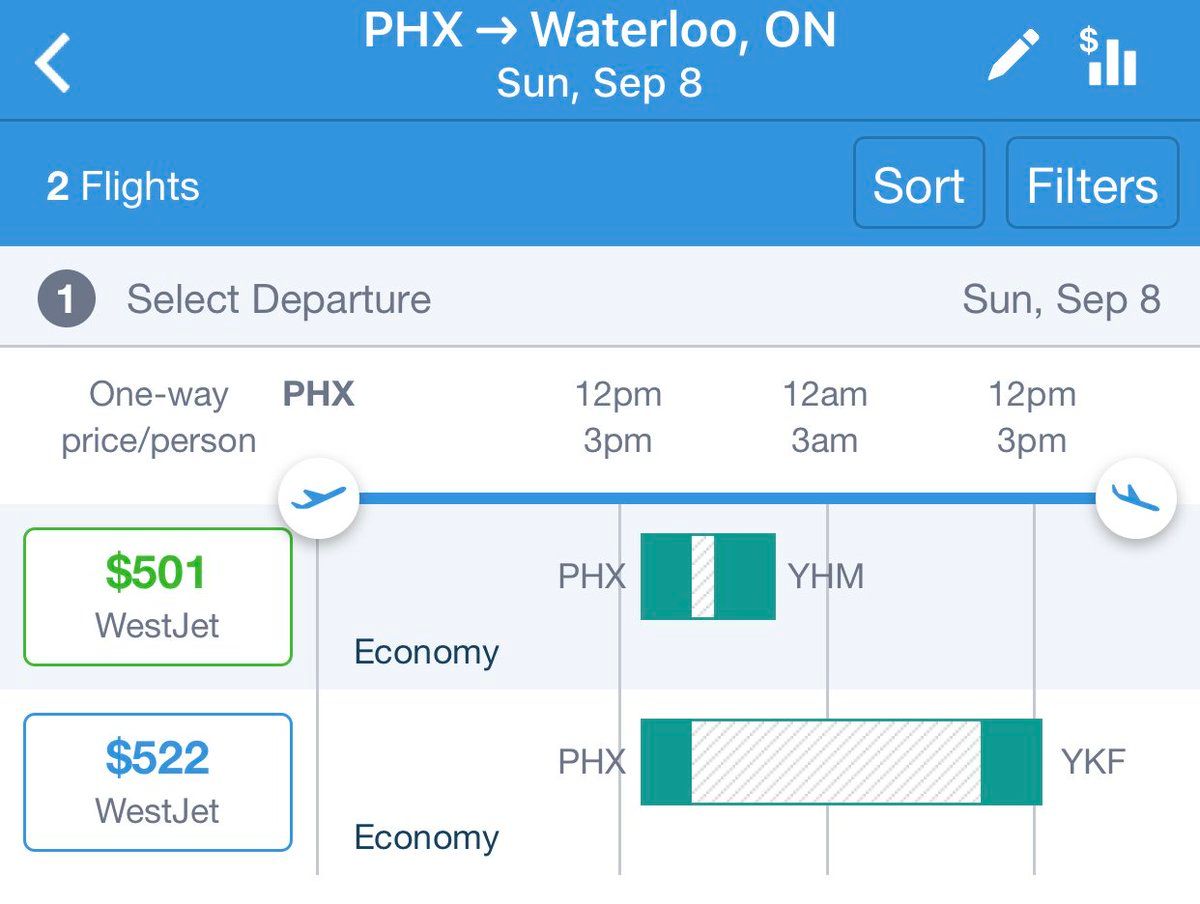Select the $522 WestJet fare

158,782
